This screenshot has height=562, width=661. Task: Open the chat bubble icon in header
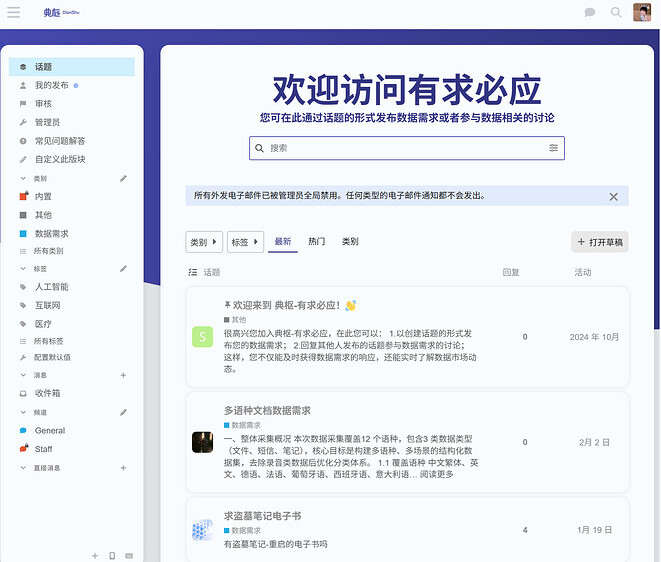pos(590,13)
